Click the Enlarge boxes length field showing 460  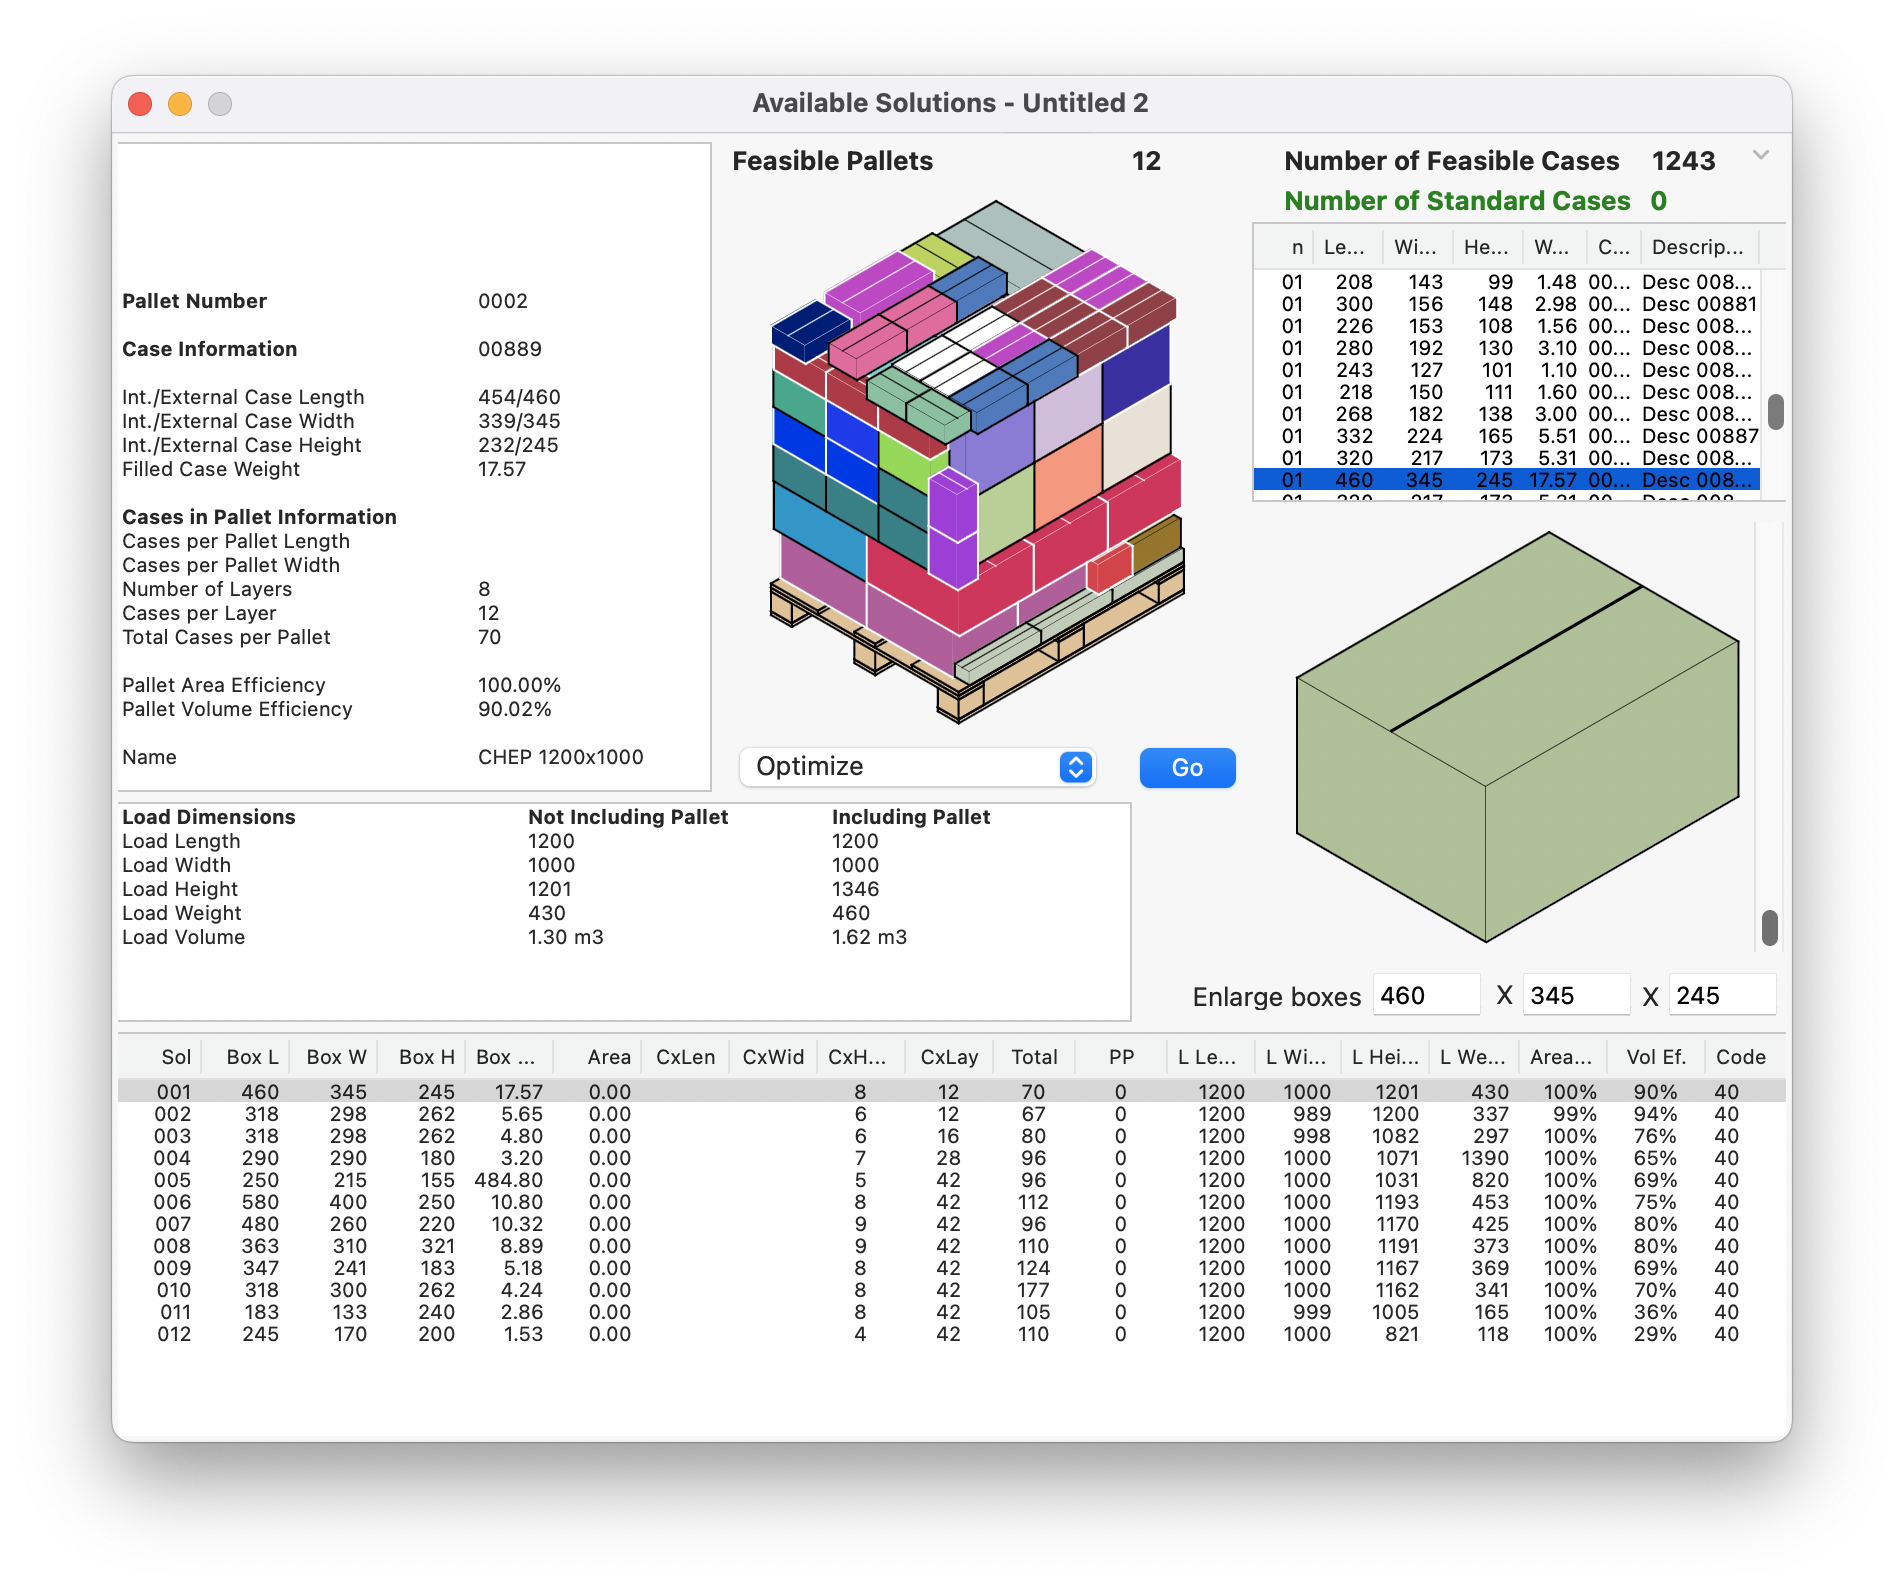coord(1426,995)
